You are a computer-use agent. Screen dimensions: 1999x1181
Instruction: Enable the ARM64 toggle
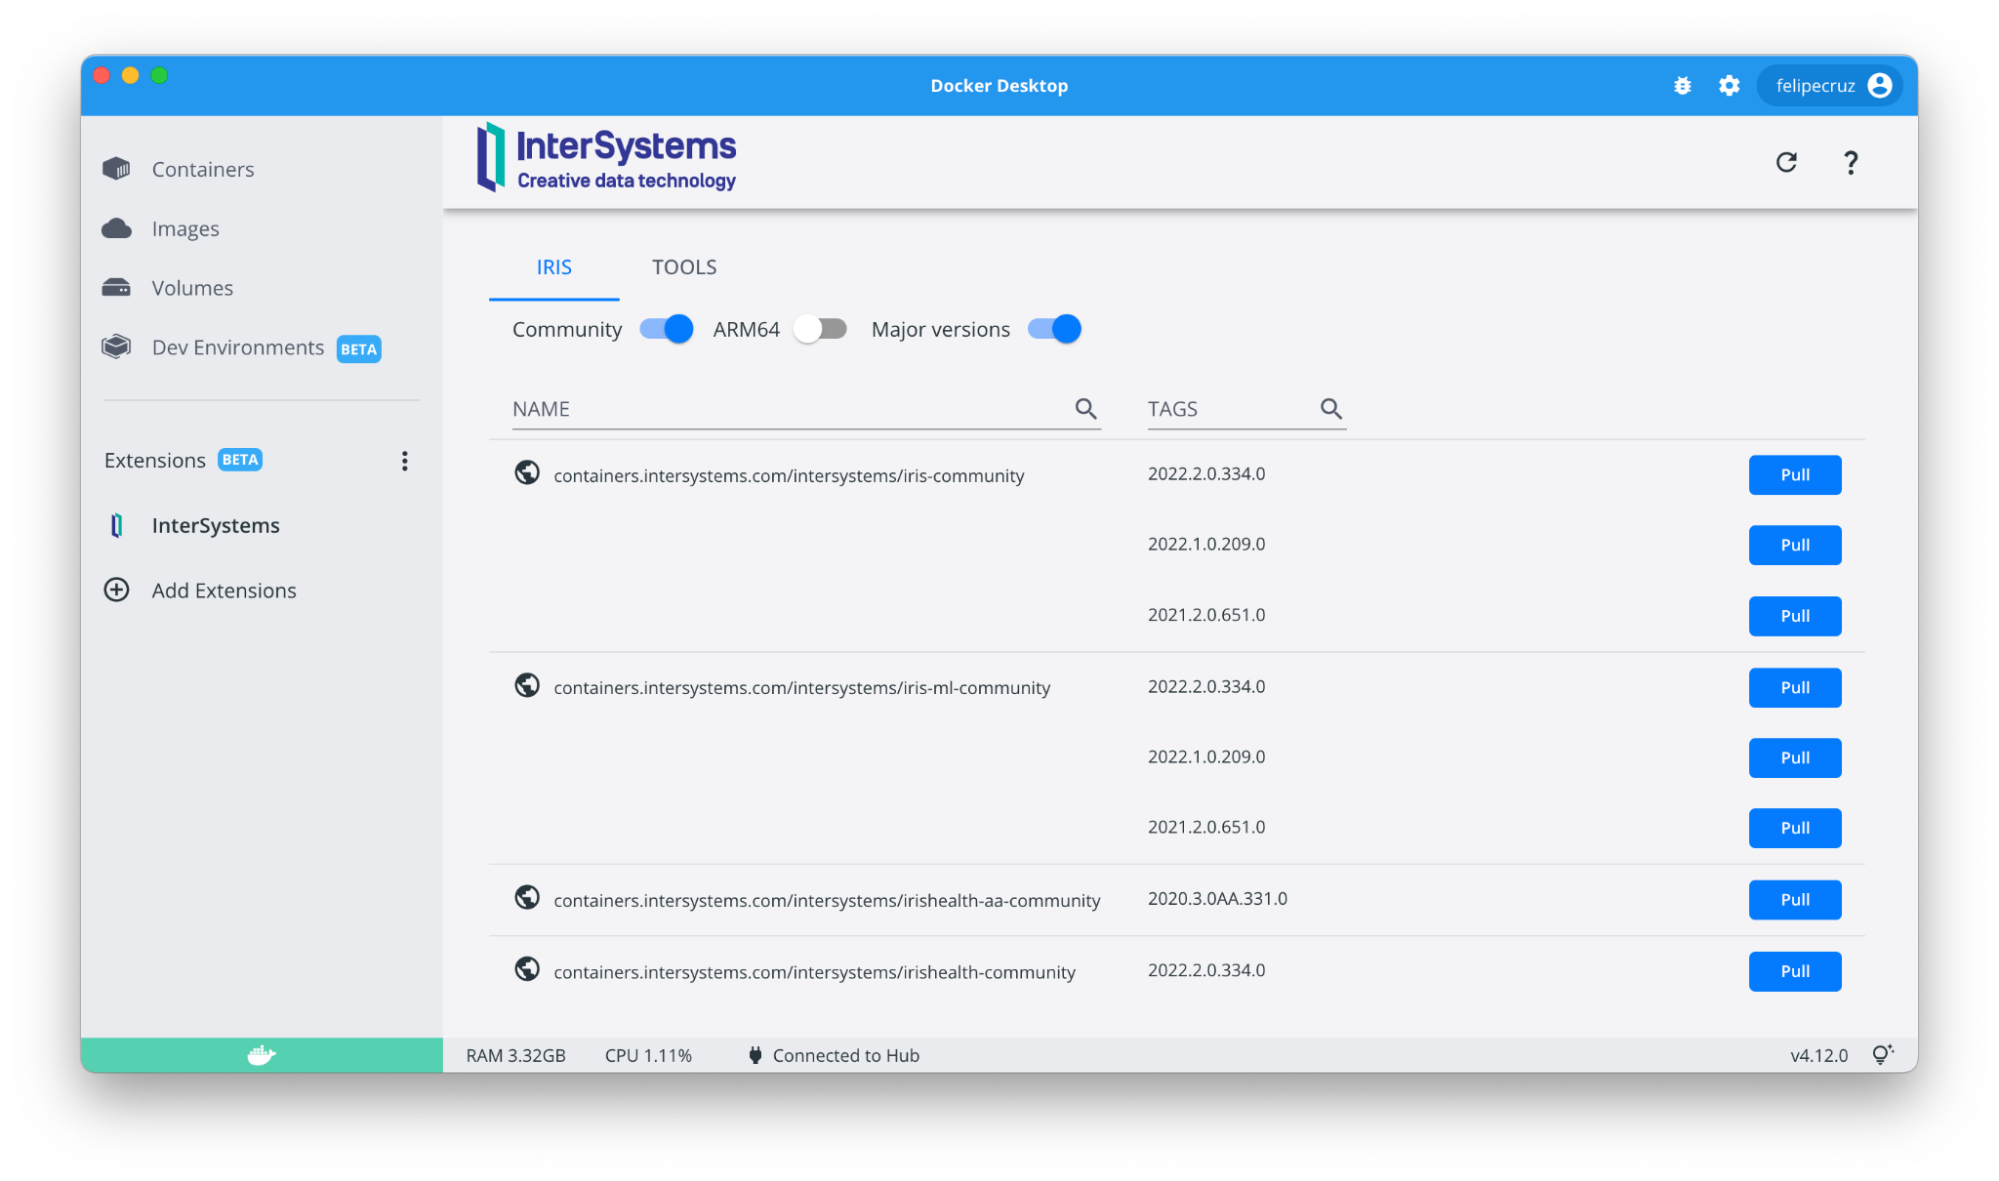819,328
